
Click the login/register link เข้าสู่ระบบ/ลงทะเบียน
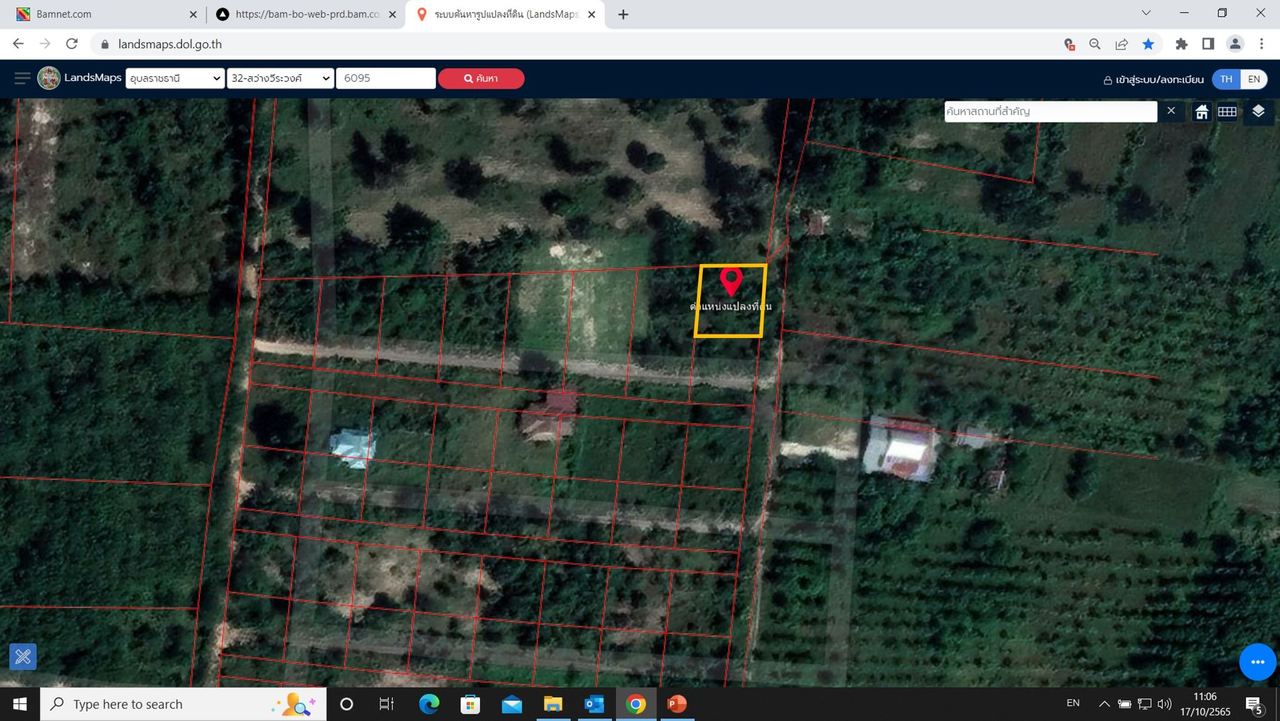coord(1153,79)
